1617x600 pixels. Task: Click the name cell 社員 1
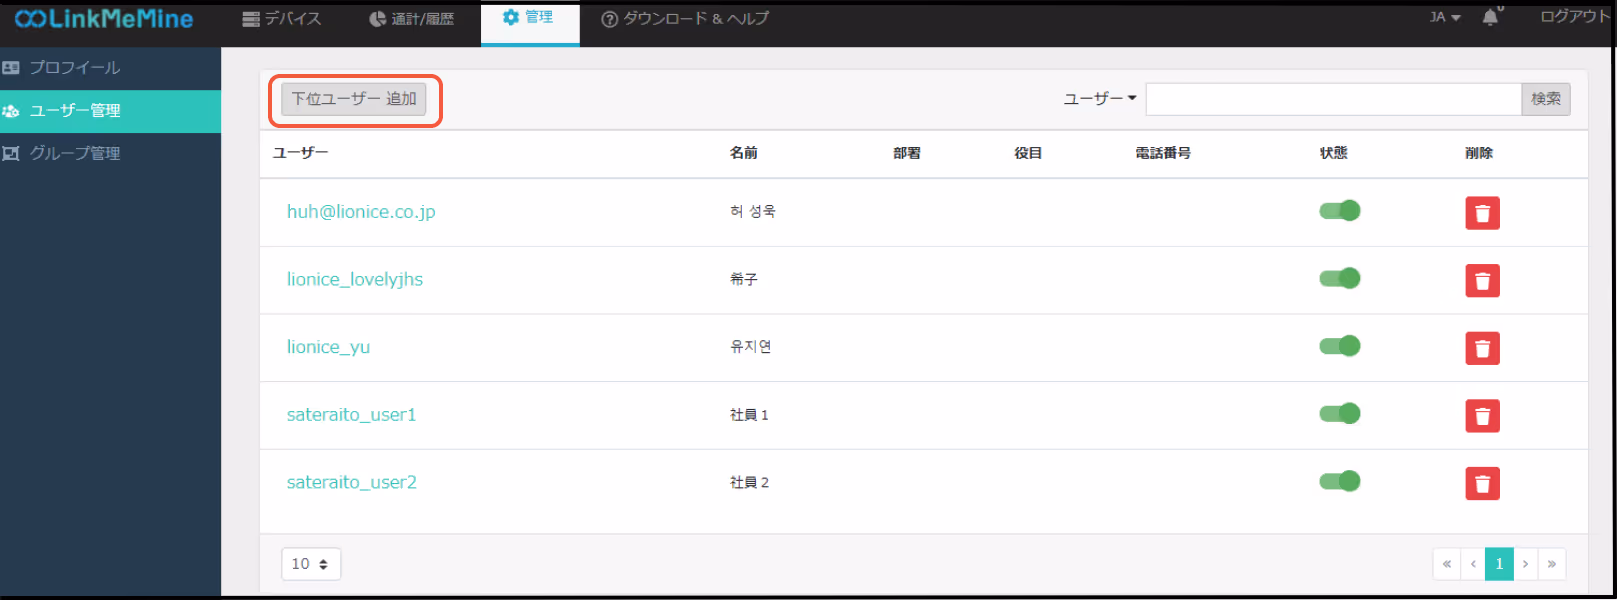[749, 415]
